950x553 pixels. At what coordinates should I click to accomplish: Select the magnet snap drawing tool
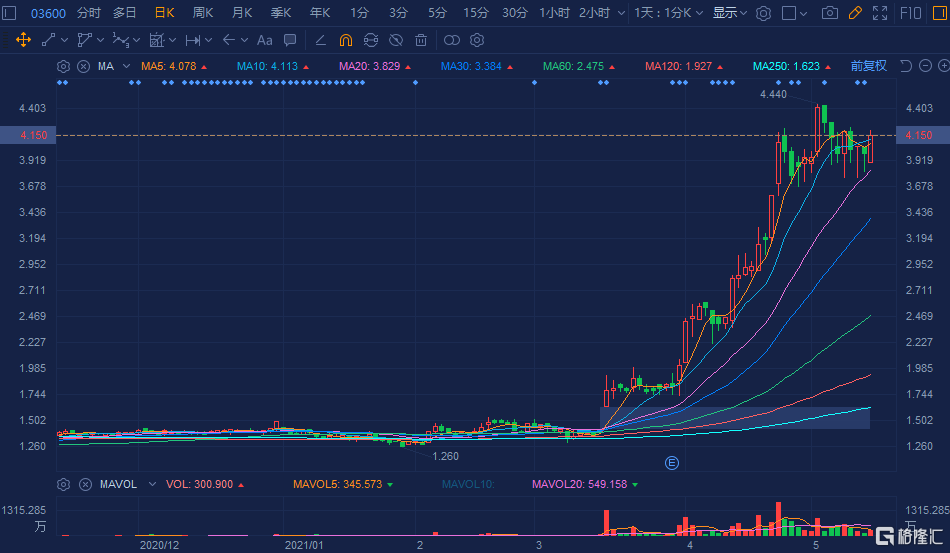tap(346, 41)
